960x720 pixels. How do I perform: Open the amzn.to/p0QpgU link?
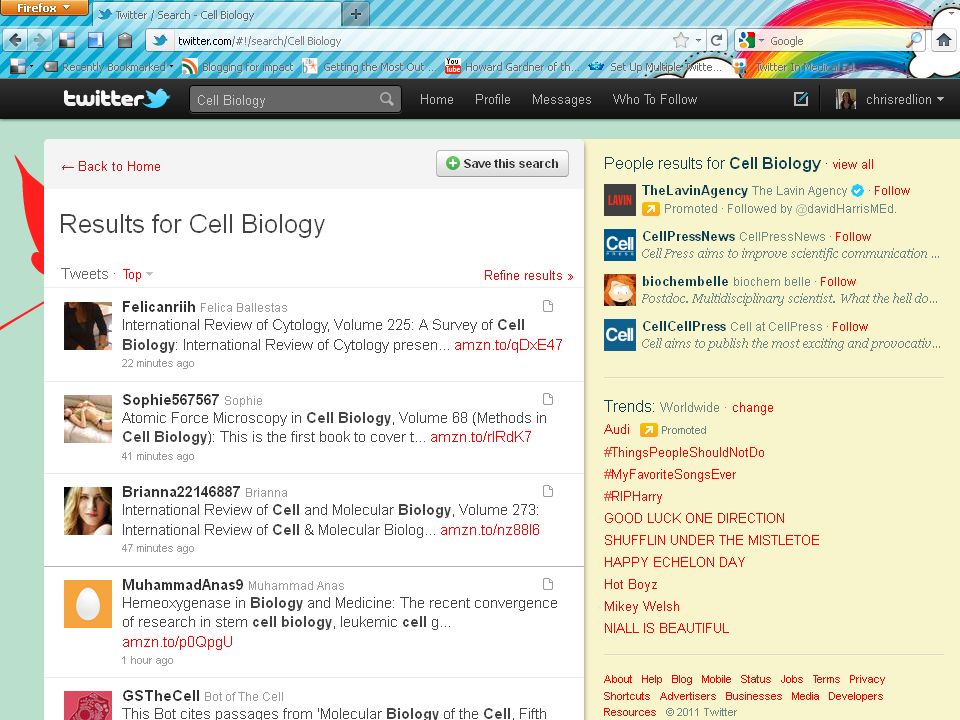point(178,642)
